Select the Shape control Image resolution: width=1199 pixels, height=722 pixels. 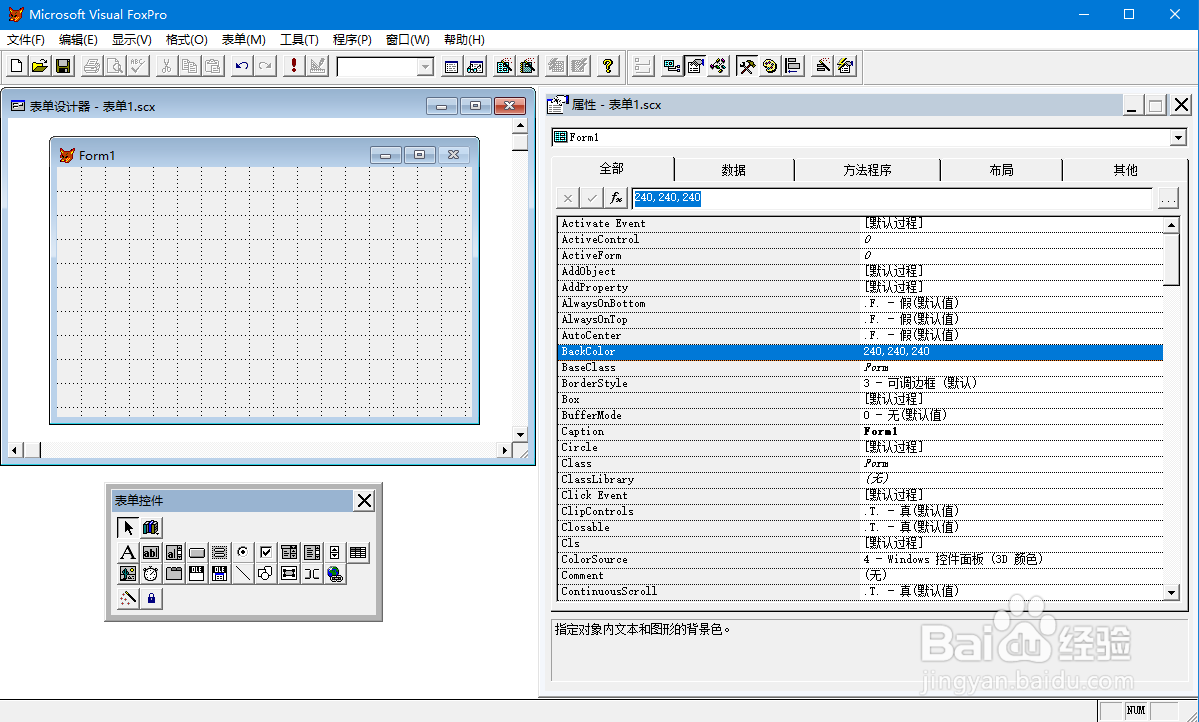(x=265, y=574)
